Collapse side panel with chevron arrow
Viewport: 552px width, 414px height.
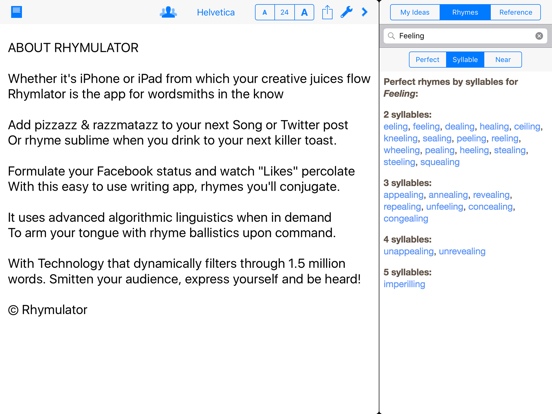[x=365, y=12]
